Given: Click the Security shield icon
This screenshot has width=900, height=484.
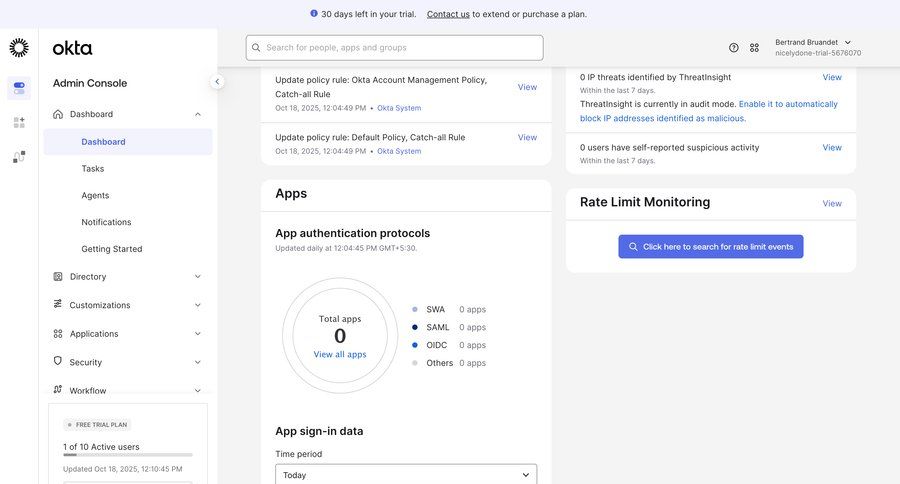Looking at the screenshot, I should point(57,361).
